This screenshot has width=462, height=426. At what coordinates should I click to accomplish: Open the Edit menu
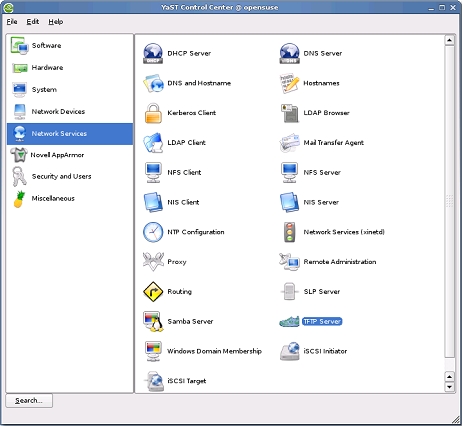point(33,22)
